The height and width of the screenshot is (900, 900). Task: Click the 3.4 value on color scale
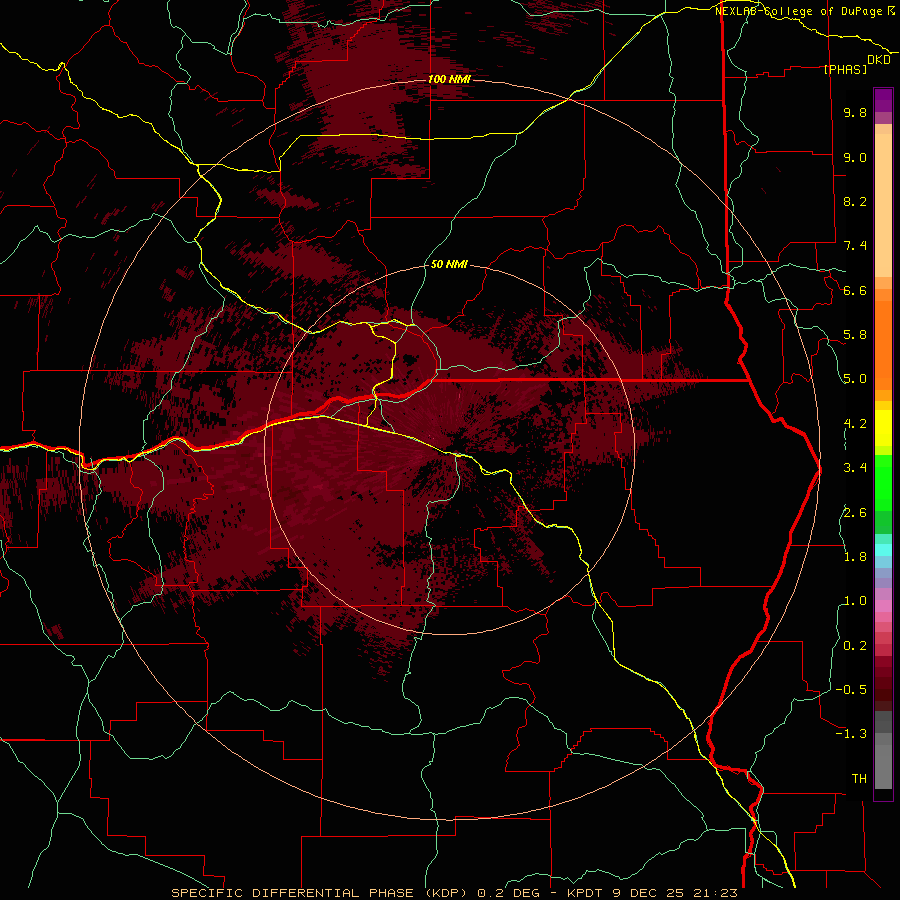(x=855, y=468)
